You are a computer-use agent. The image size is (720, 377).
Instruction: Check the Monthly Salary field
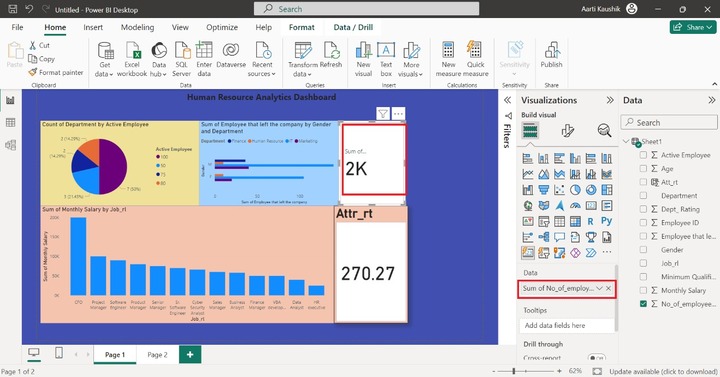tap(643, 290)
